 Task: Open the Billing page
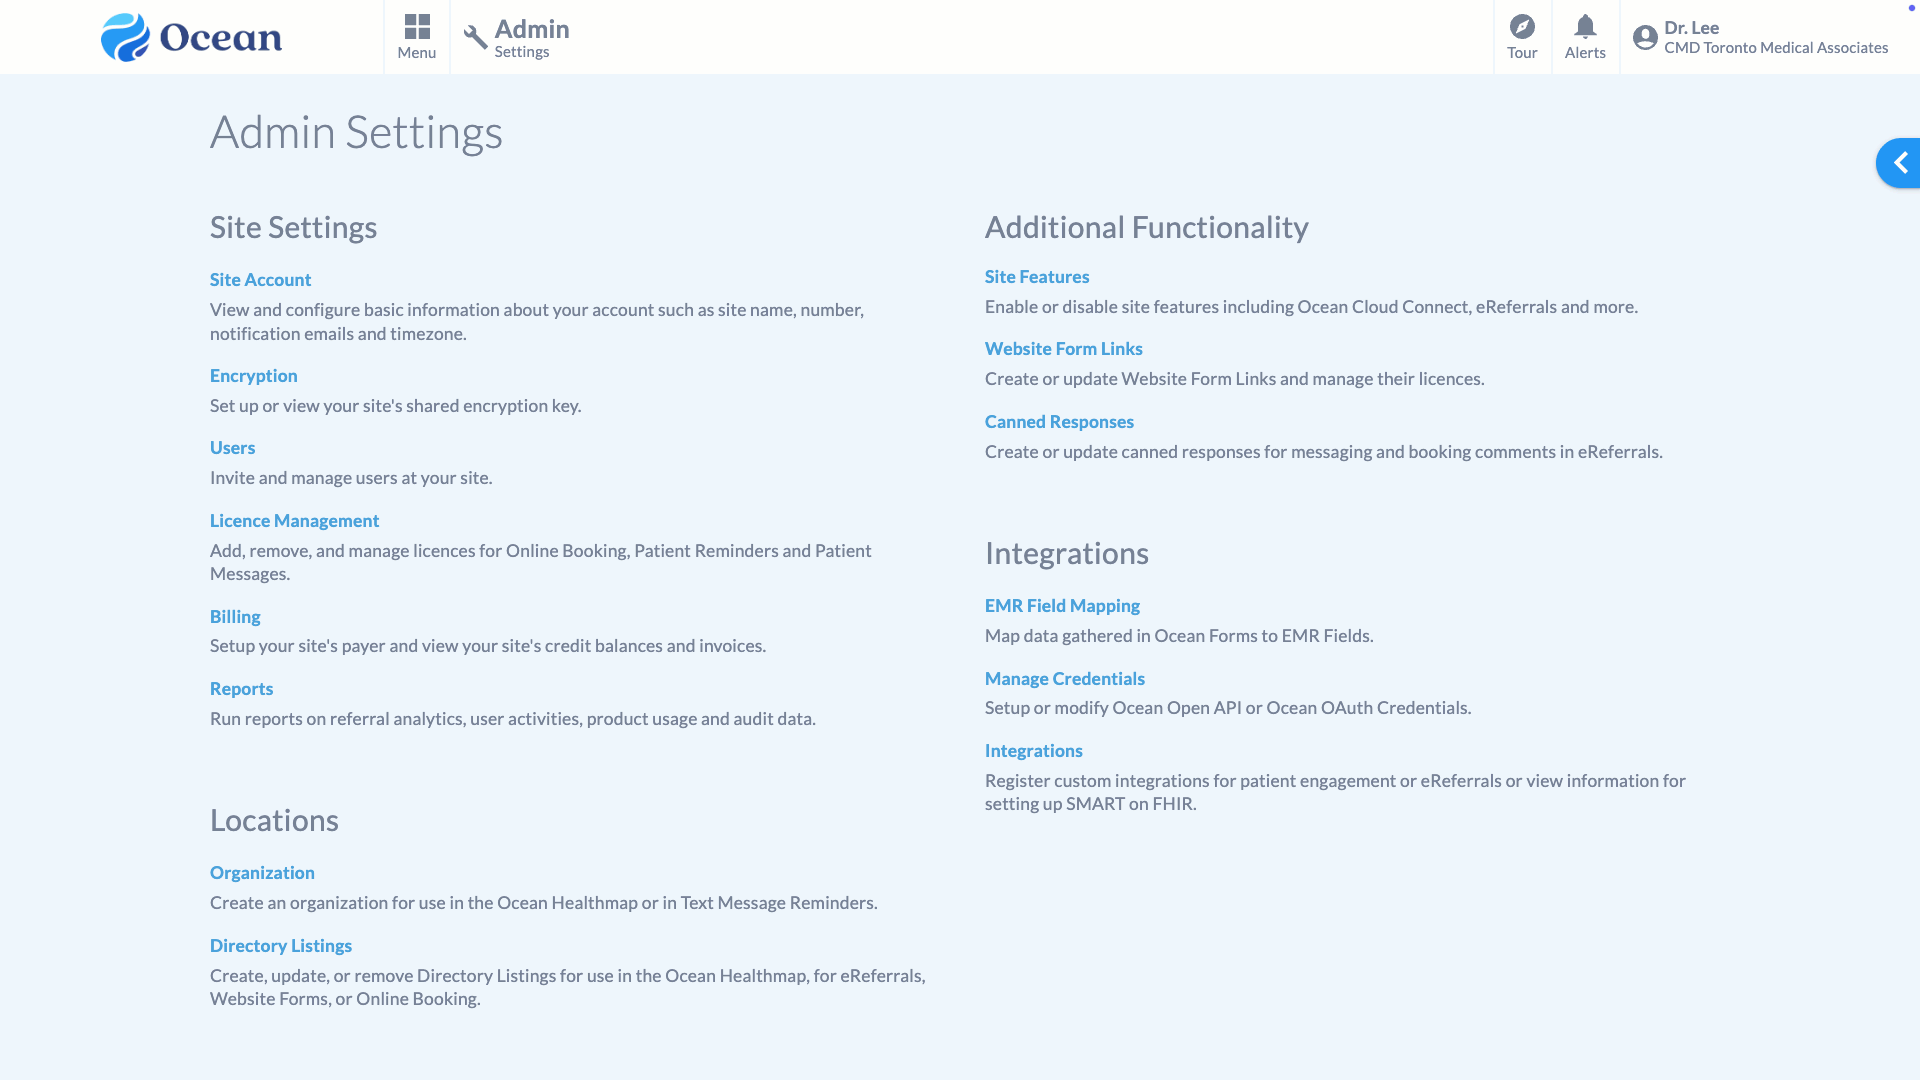coord(235,617)
